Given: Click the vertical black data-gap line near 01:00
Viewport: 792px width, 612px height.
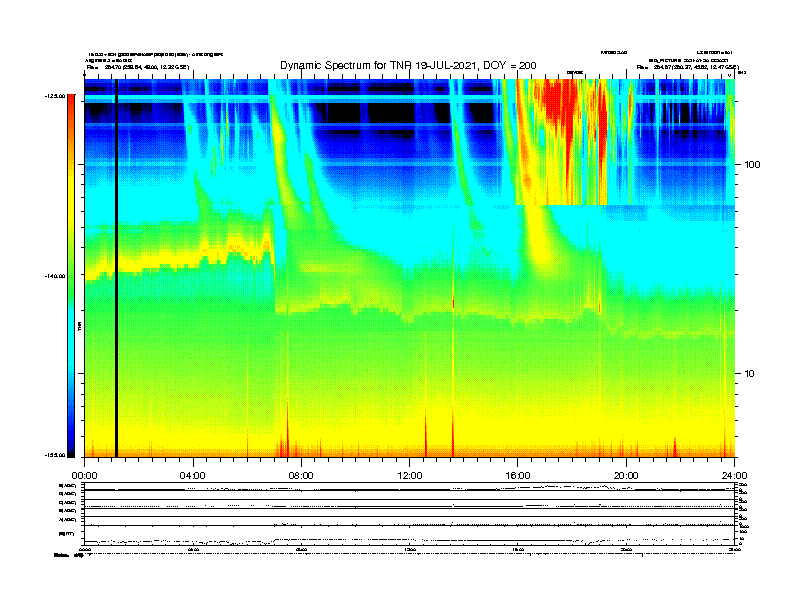Looking at the screenshot, I should click(116, 268).
